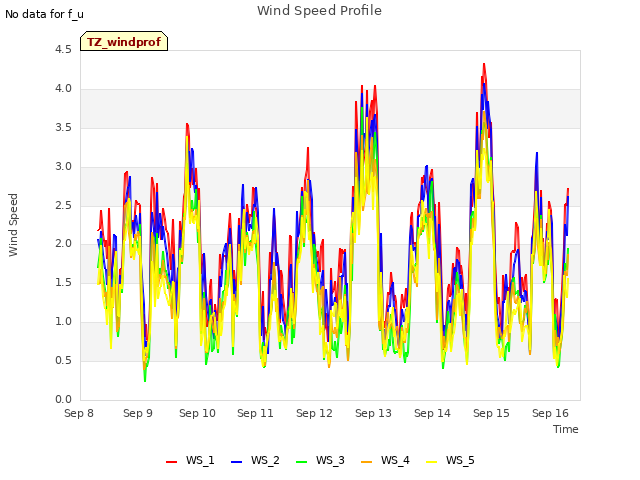The image size is (640, 480).
Task: Click the 2.0 y-axis tick label
Action: [x=63, y=244]
